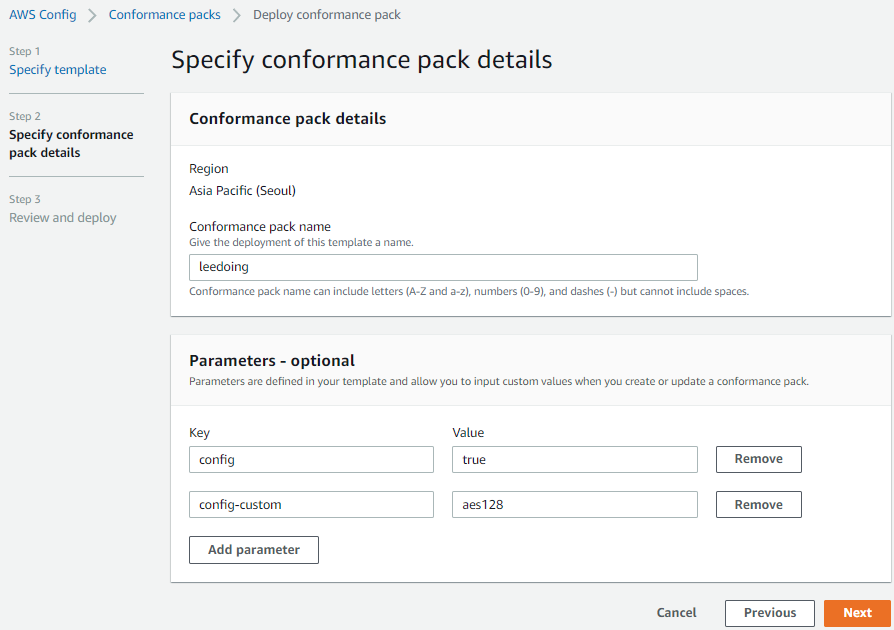Remove the config parameter row

(x=759, y=459)
